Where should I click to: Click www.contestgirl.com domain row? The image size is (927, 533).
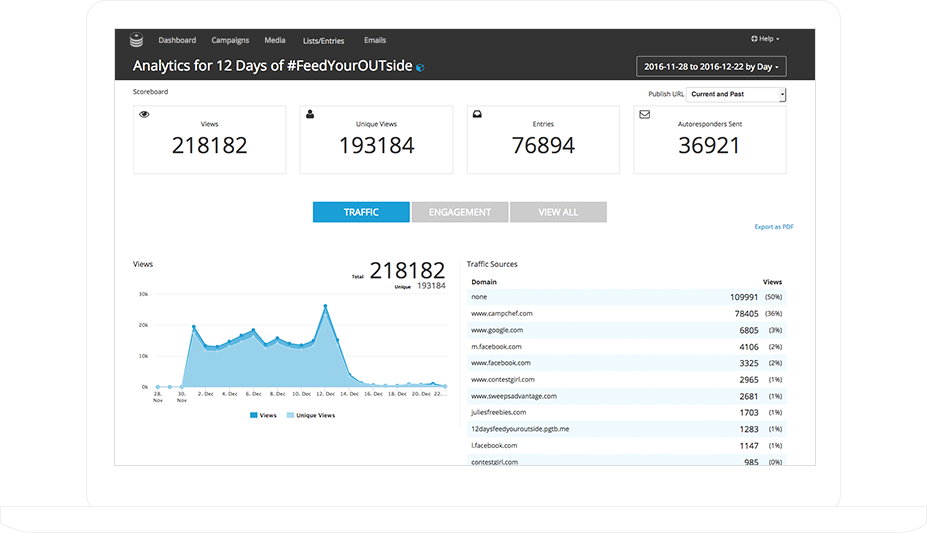(x=627, y=379)
